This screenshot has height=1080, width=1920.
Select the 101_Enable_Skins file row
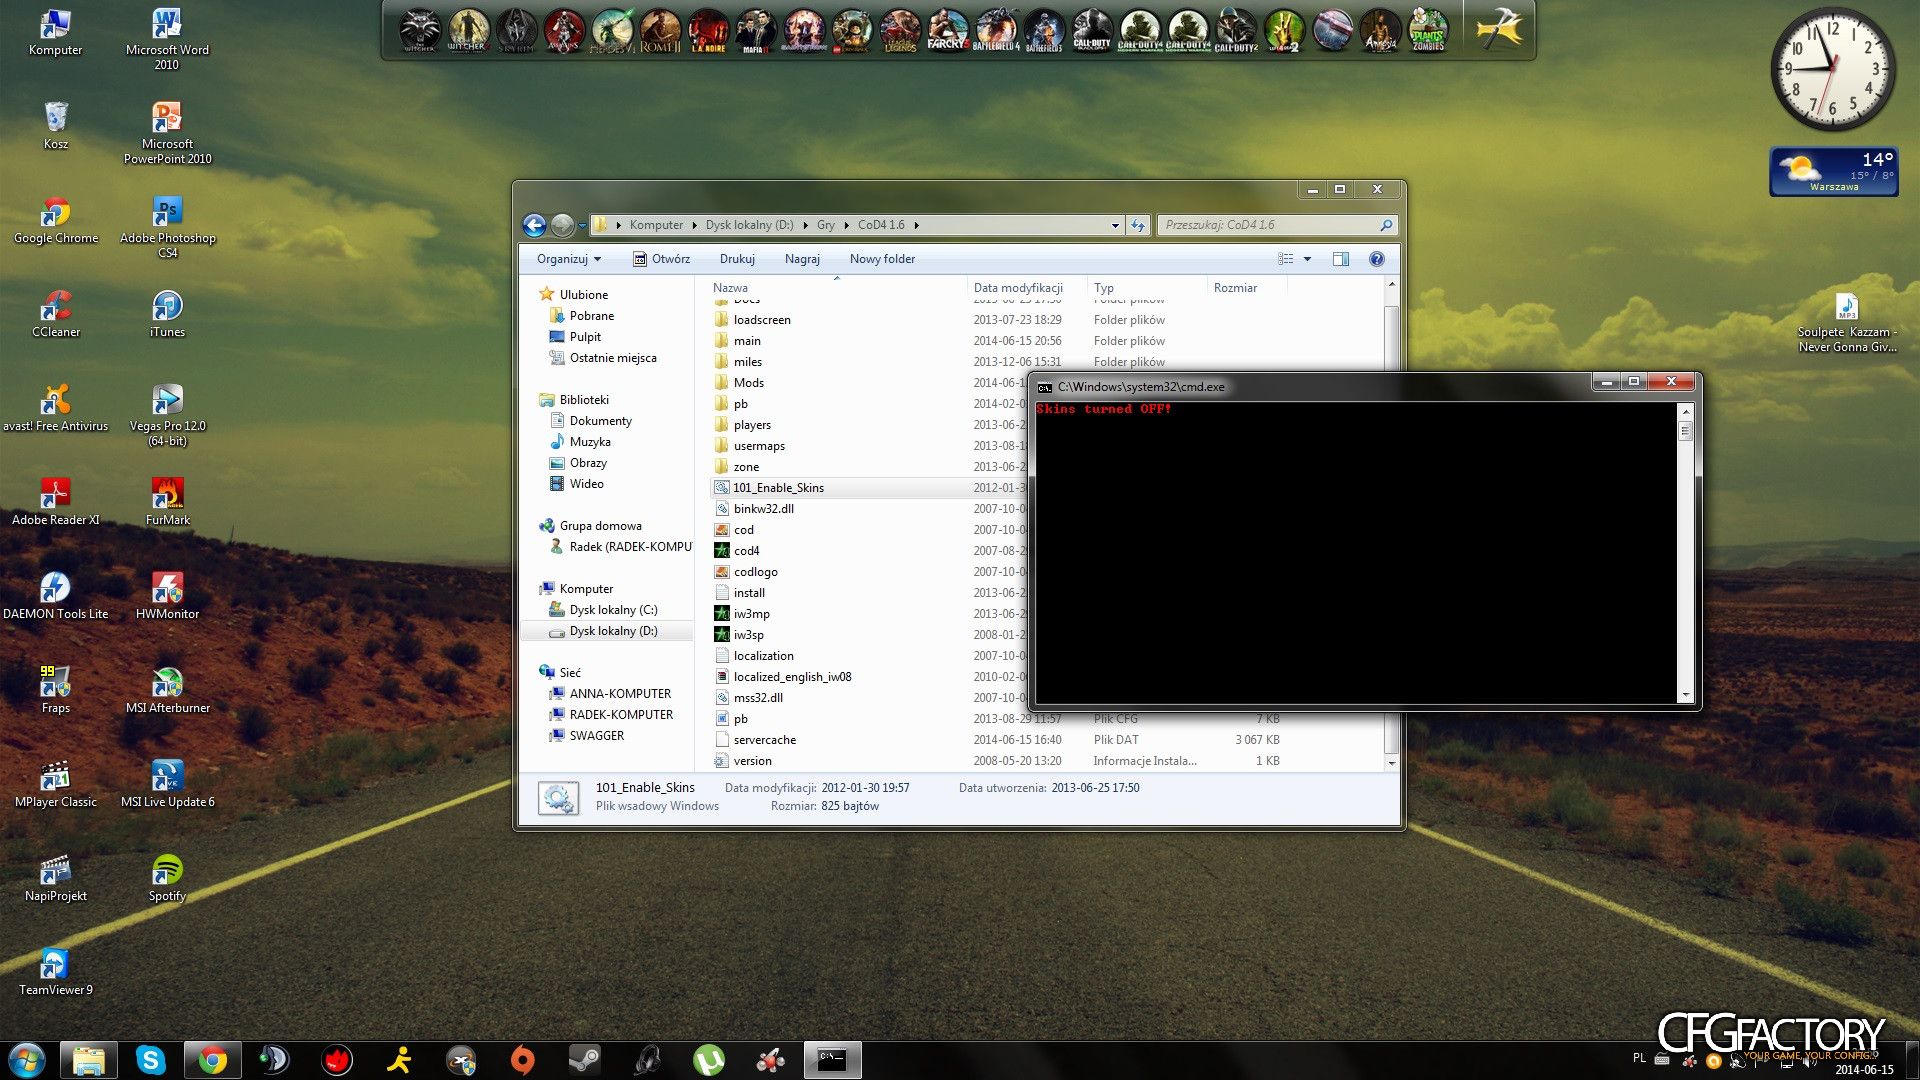coord(868,488)
